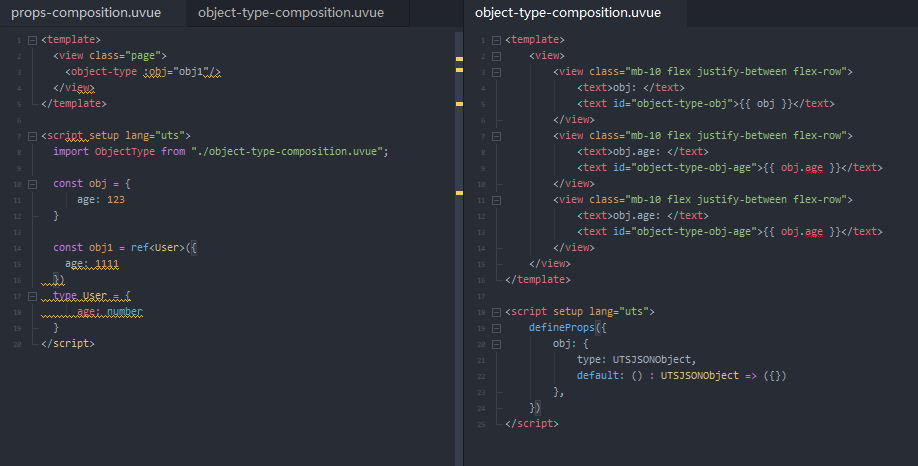Click the age: number type field

[110, 312]
